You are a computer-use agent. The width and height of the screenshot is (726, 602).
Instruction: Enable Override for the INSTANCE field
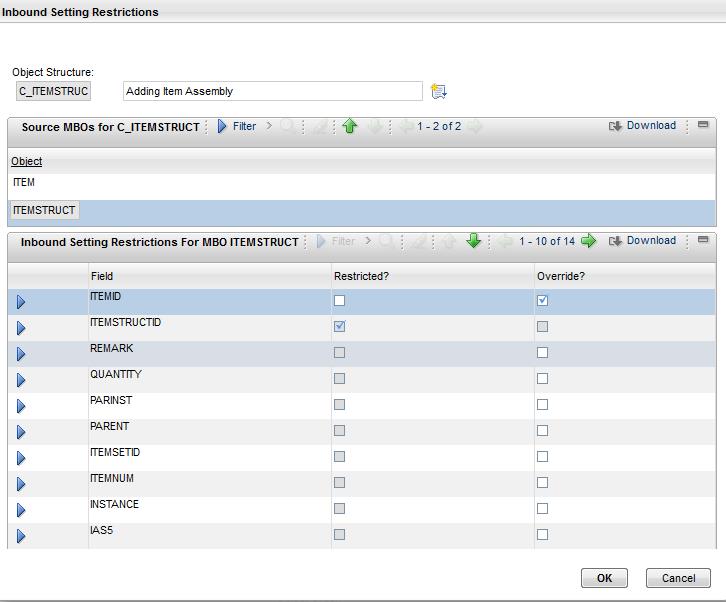542,508
